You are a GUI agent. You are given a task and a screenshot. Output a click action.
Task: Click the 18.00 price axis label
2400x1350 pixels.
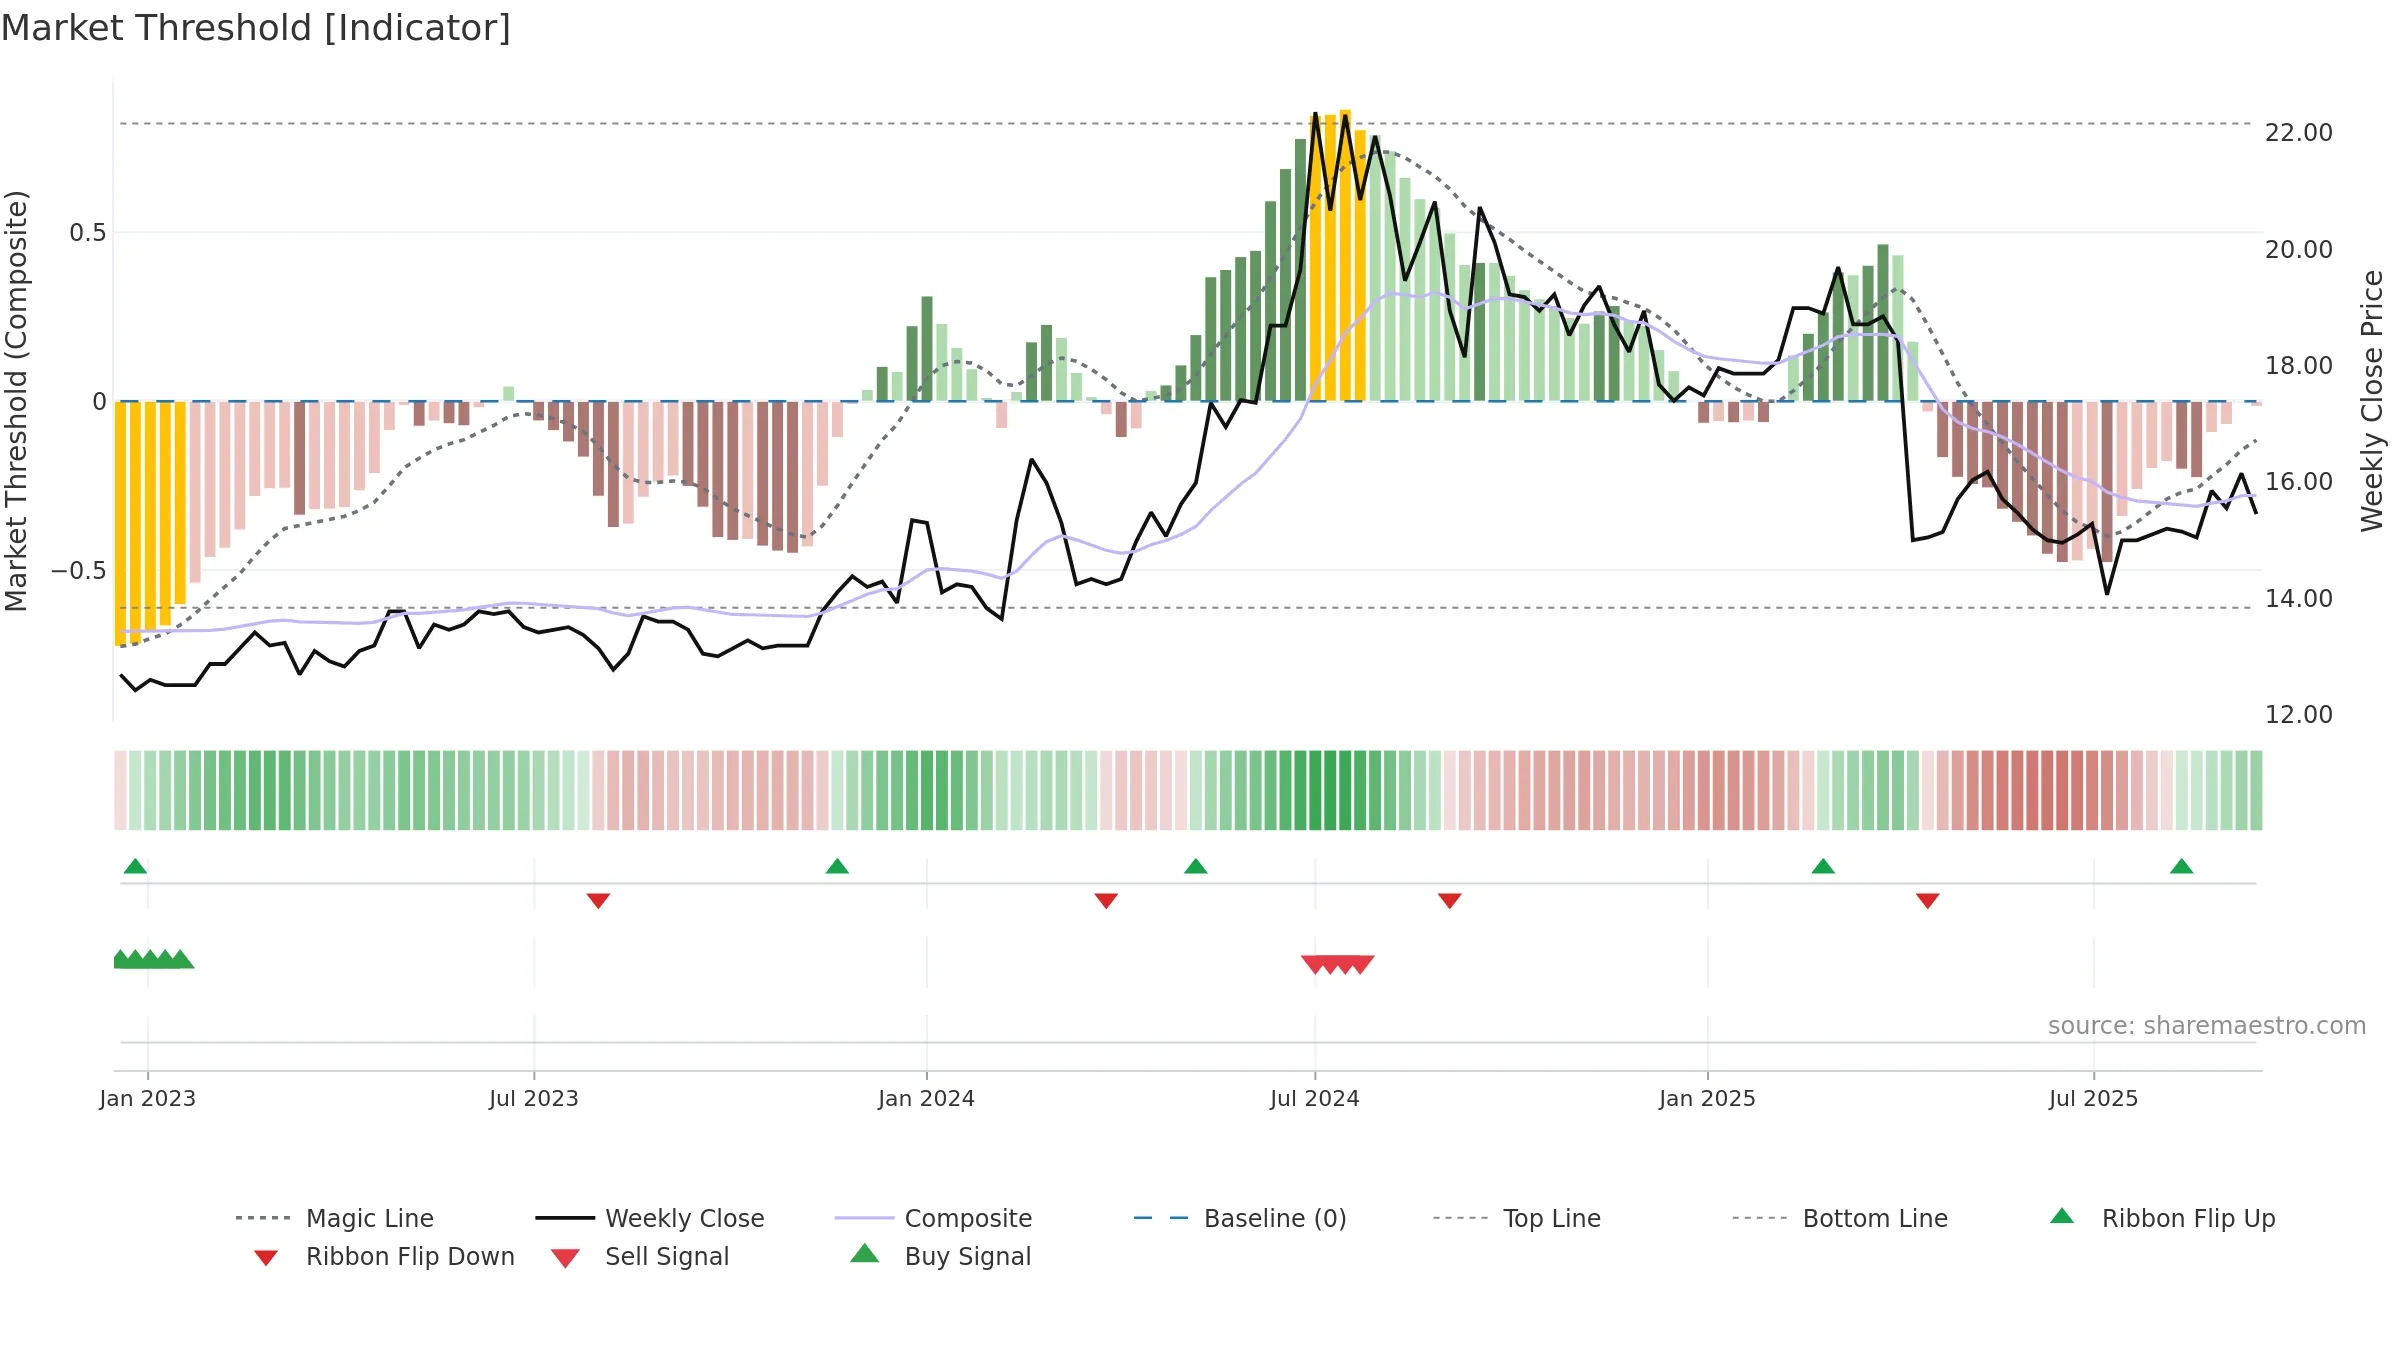click(2299, 366)
